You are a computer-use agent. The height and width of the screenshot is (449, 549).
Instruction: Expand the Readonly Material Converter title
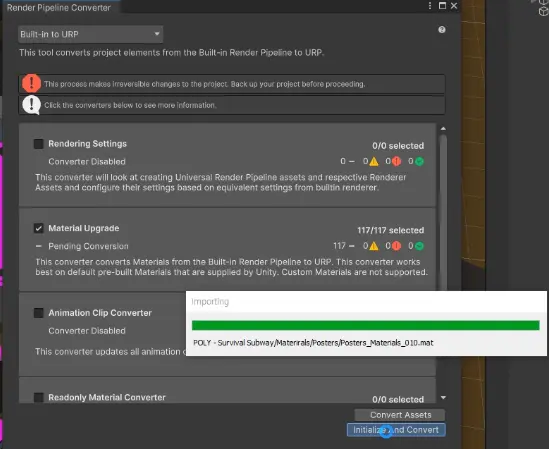coord(107,397)
